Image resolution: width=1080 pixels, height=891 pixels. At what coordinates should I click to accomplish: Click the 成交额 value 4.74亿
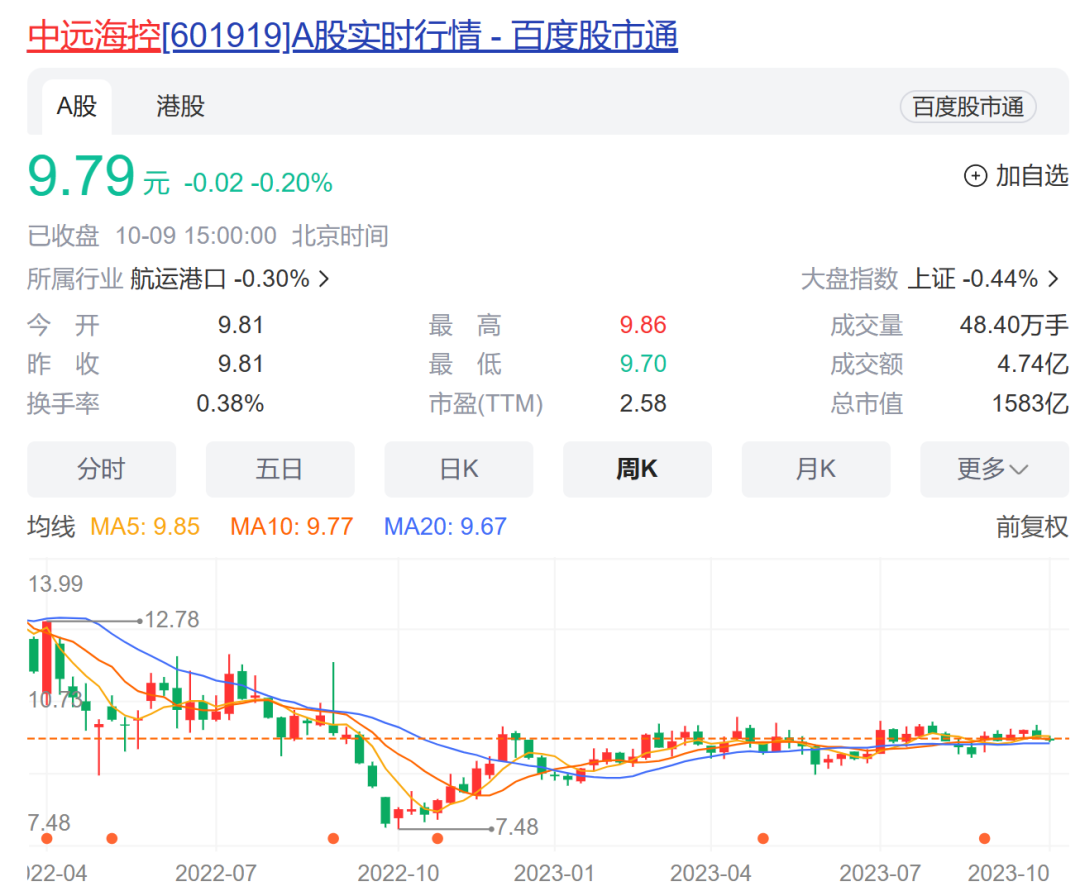tap(1032, 364)
